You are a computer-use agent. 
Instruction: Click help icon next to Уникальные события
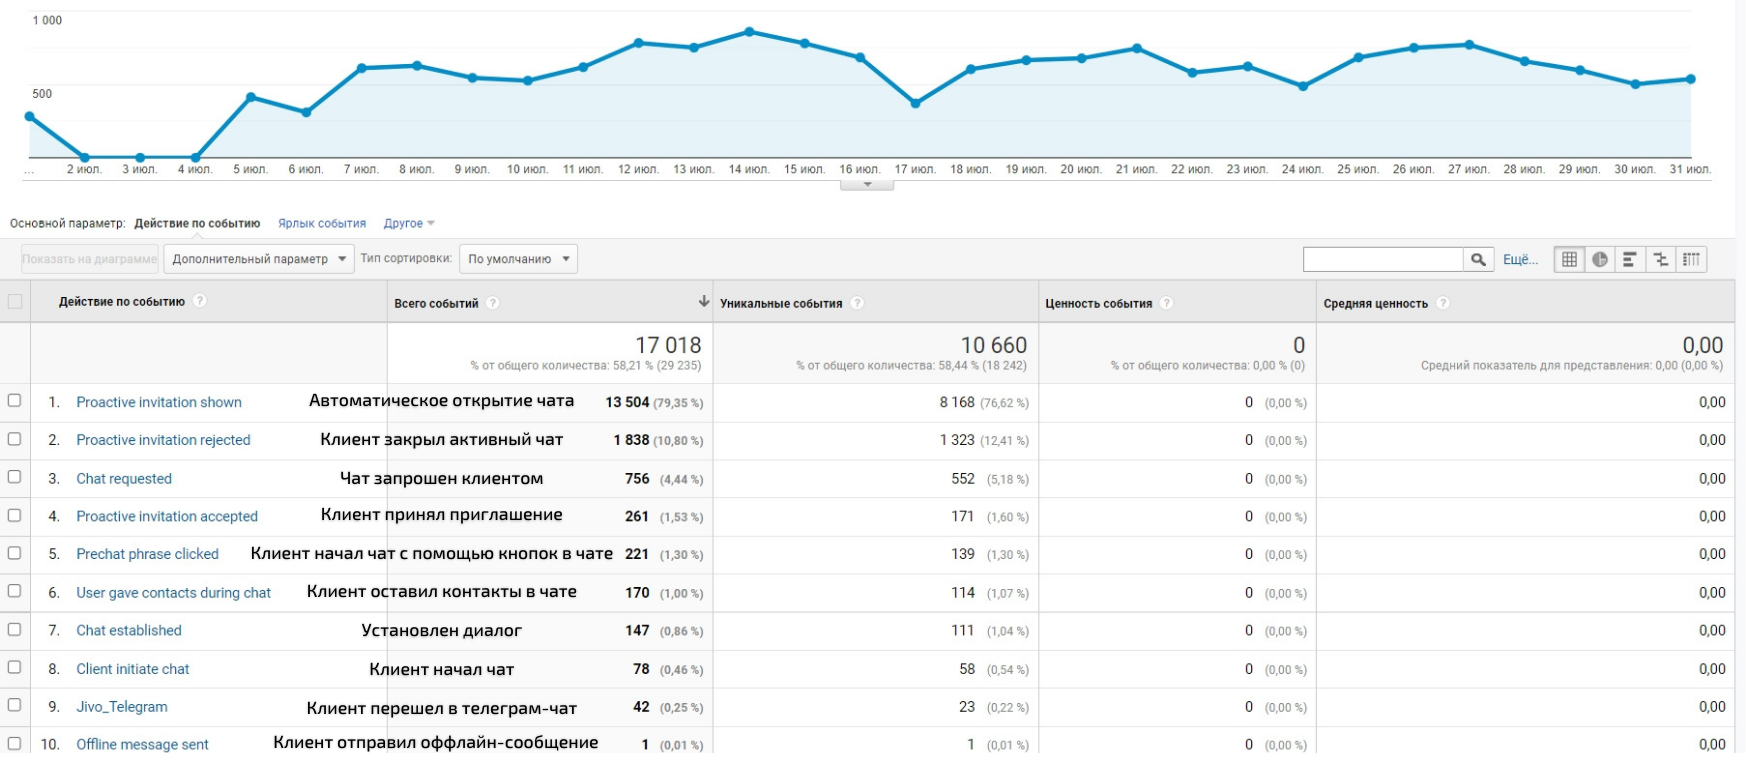(x=857, y=303)
